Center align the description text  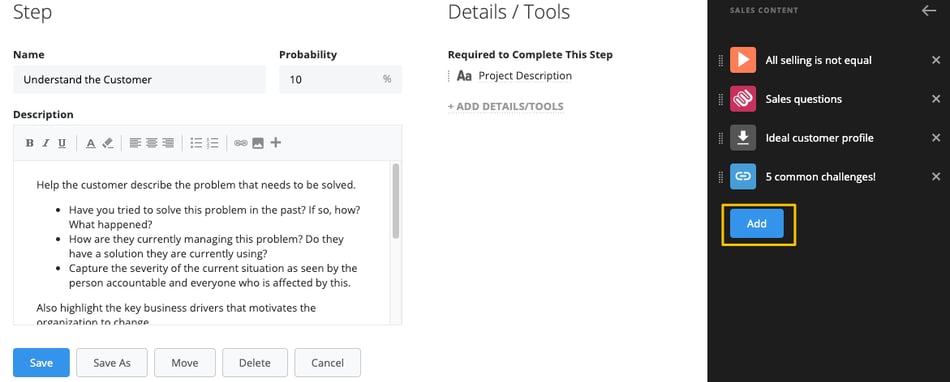pos(151,143)
